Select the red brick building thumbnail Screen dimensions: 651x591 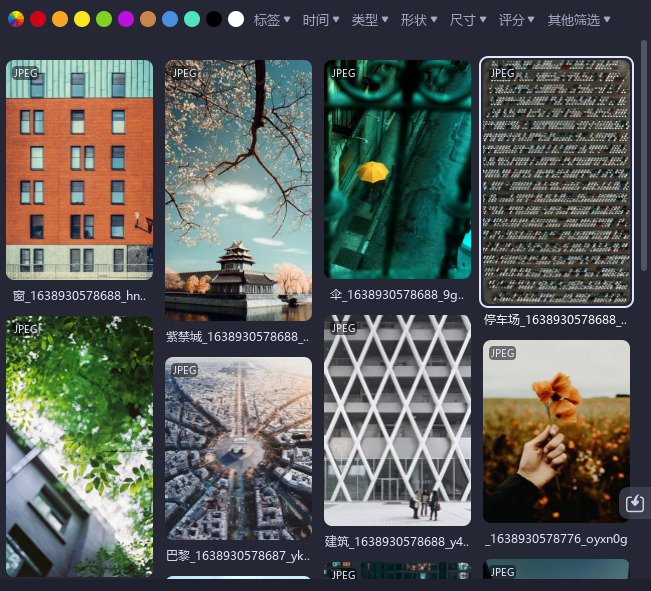79,170
